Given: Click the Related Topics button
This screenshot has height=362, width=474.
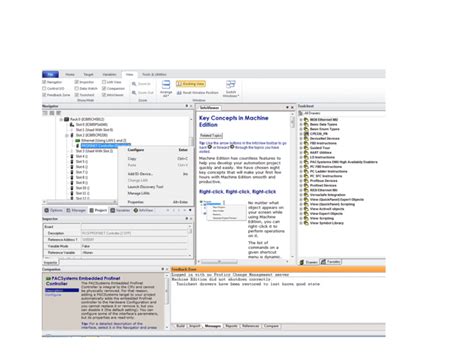Looking at the screenshot, I should tap(211, 135).
